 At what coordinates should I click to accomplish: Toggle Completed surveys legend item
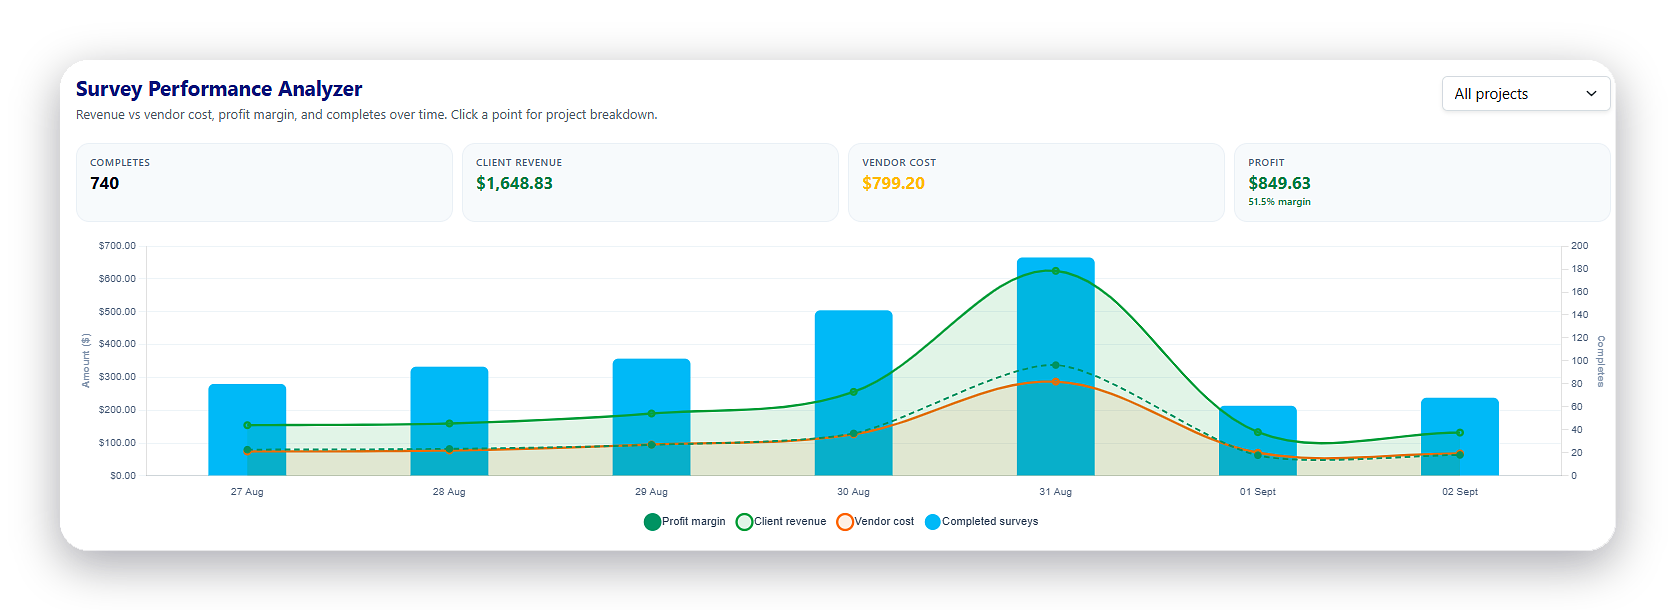[981, 522]
